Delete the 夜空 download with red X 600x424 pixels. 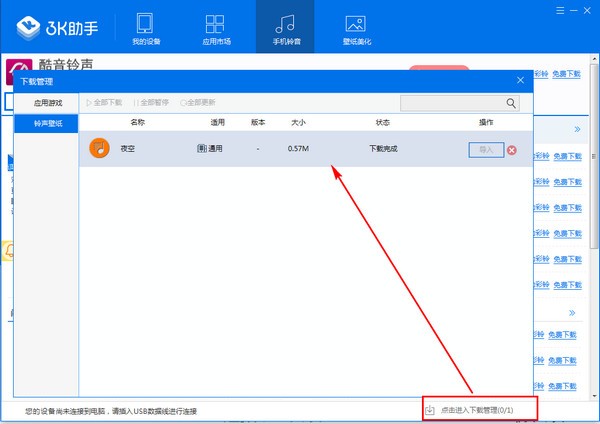pos(512,150)
